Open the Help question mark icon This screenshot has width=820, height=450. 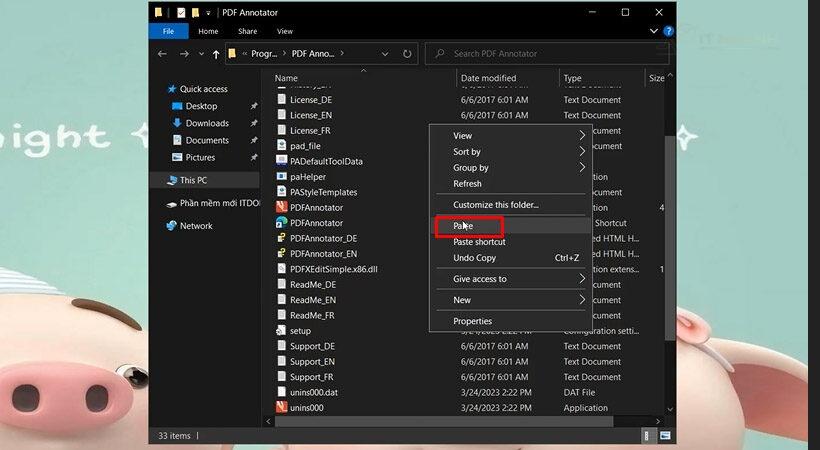click(x=669, y=32)
